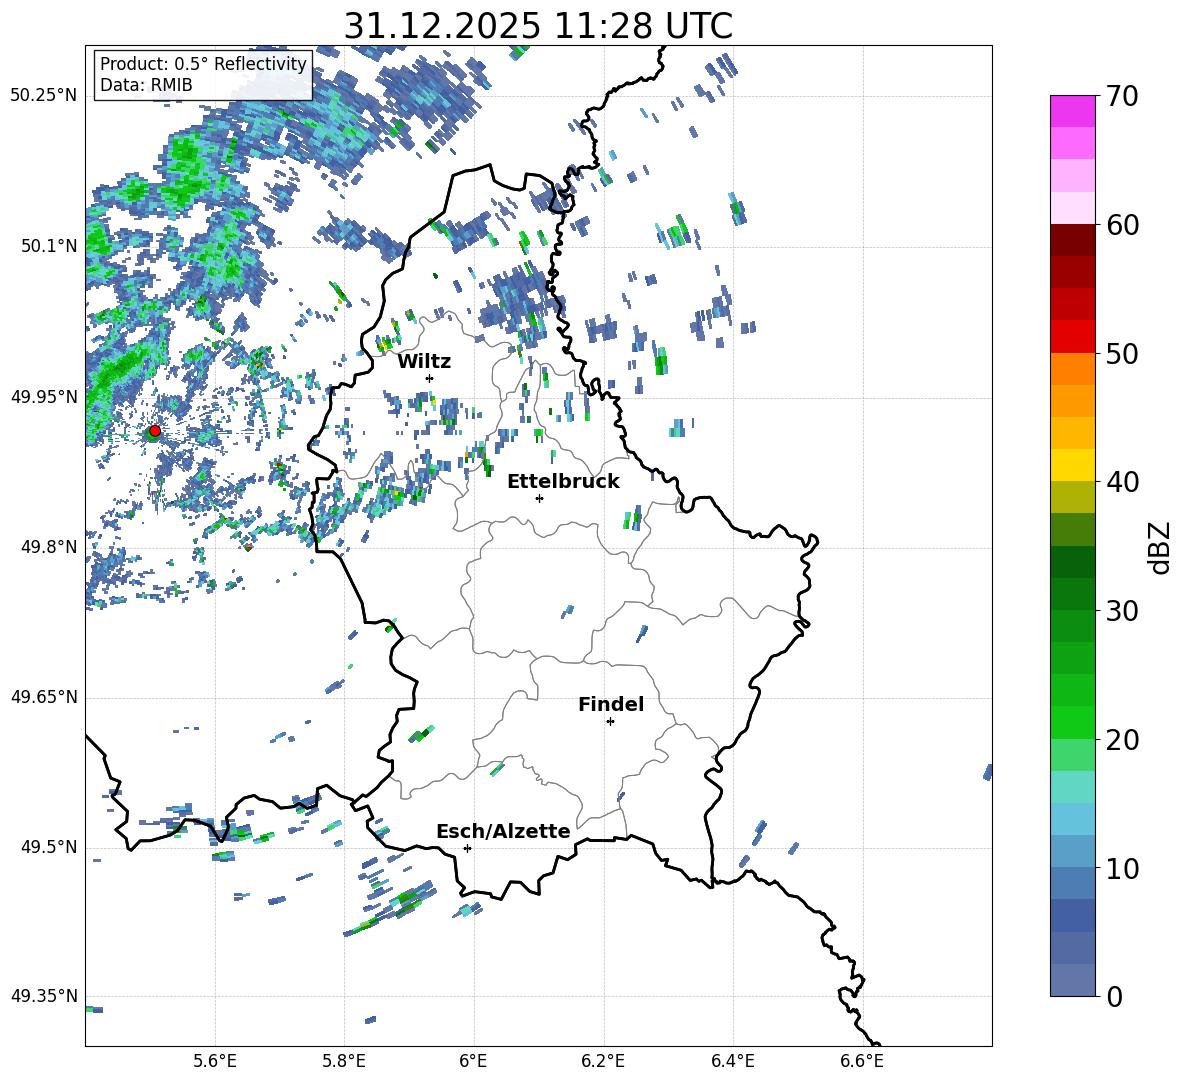
Task: Click the Wiltz cross marker
Action: pyautogui.click(x=430, y=378)
